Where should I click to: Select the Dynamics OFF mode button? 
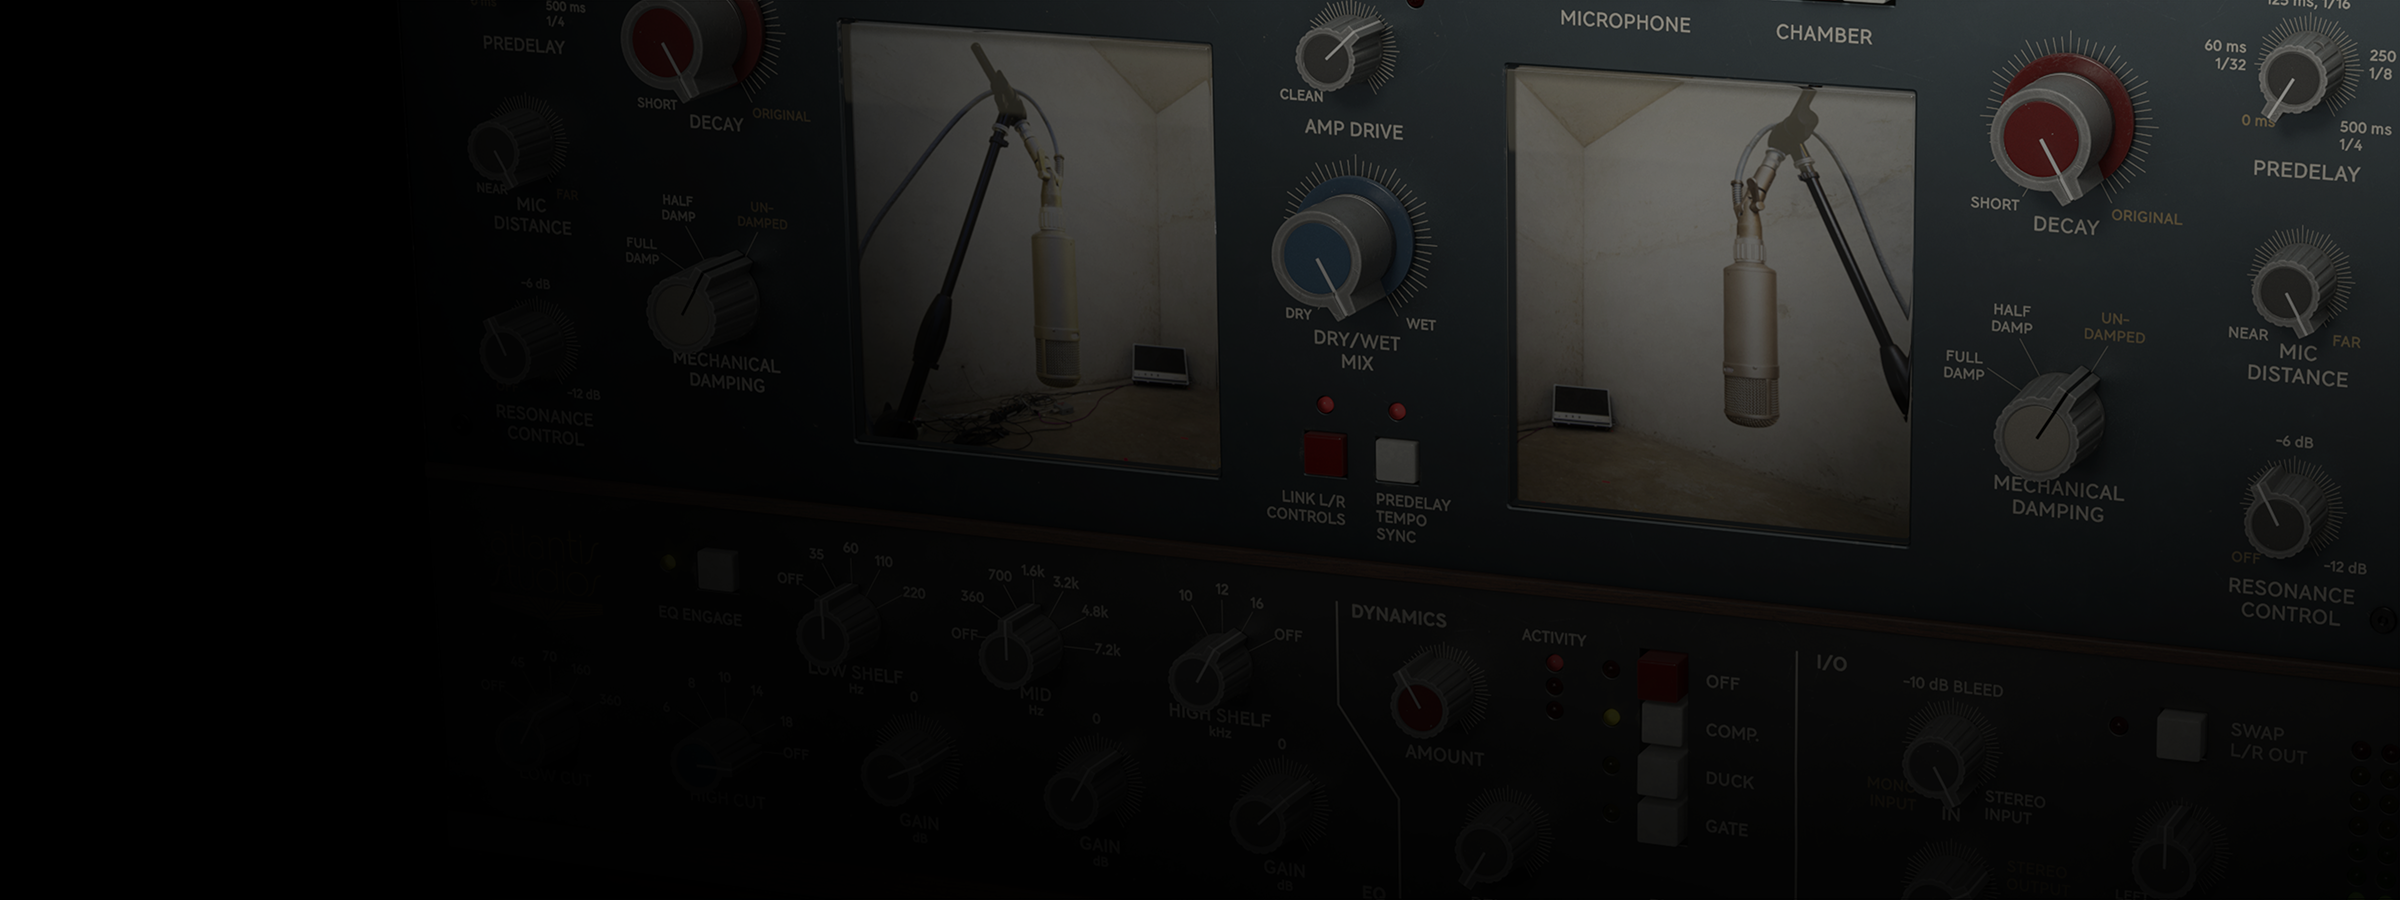point(1662,676)
